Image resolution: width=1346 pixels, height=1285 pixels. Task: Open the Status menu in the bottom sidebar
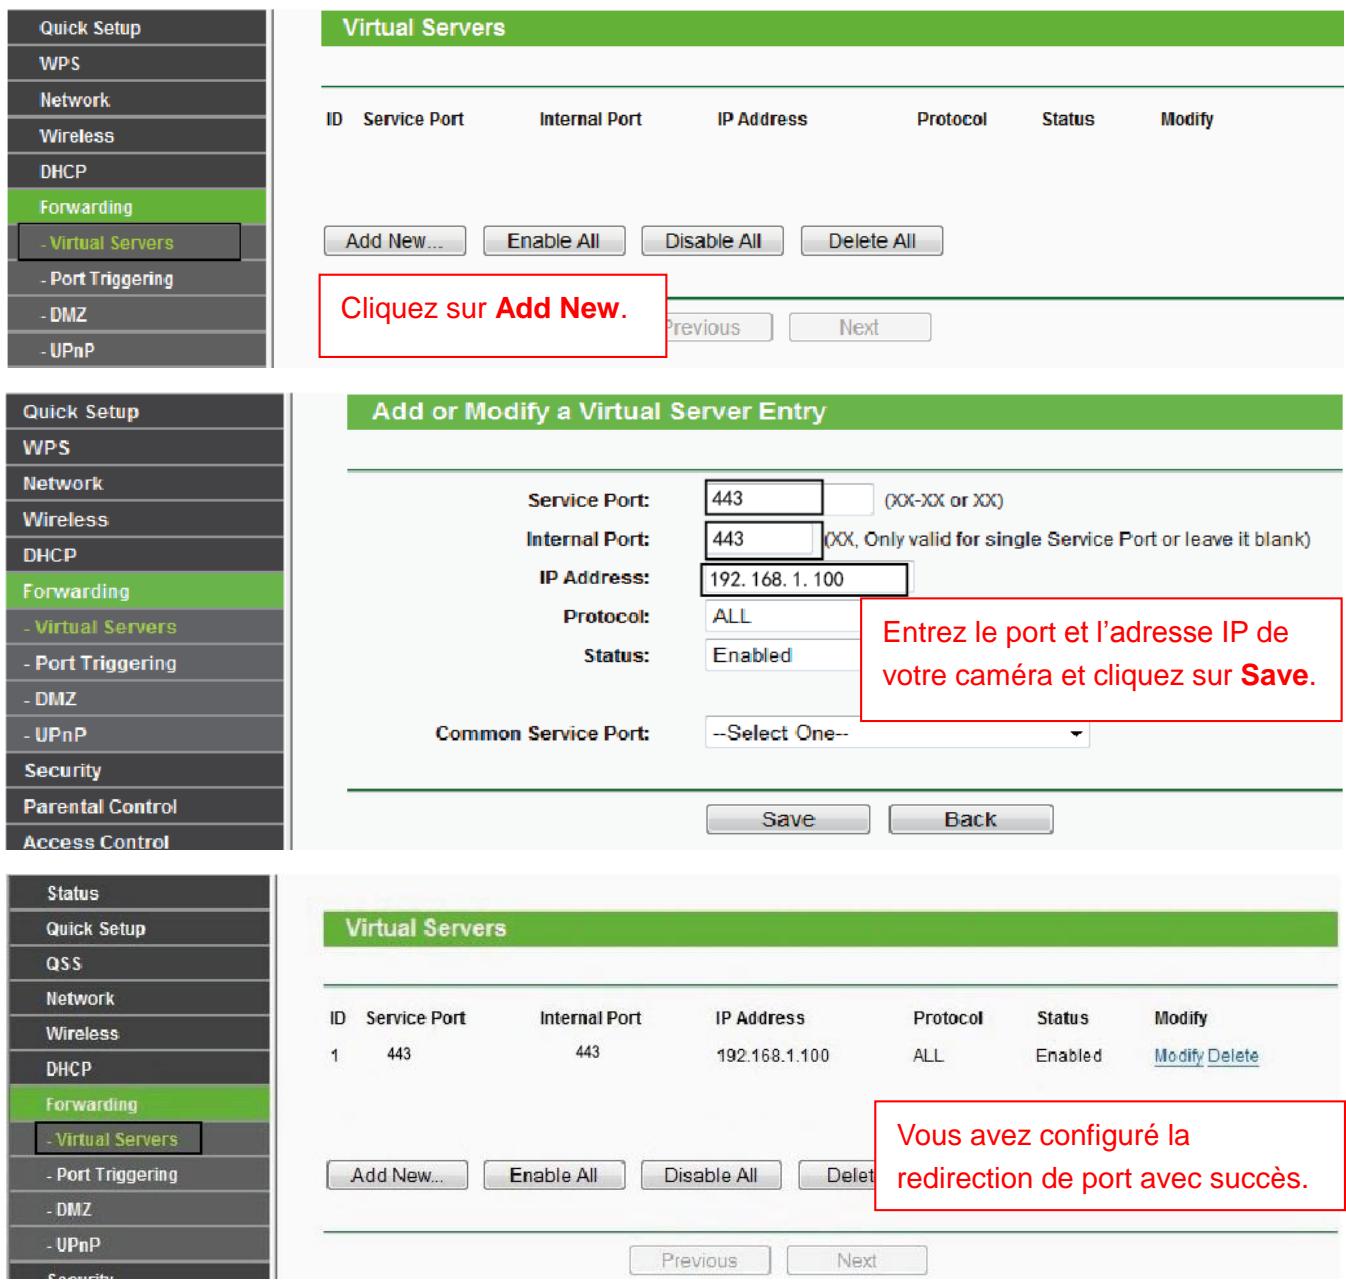(x=139, y=894)
